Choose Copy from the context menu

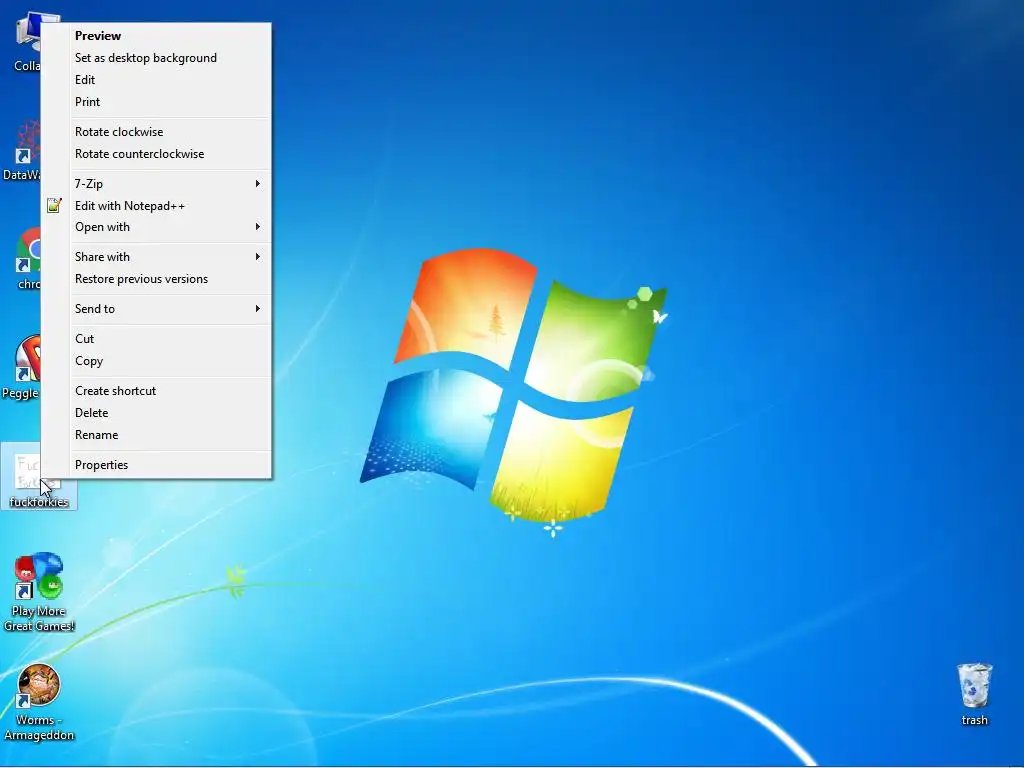click(x=156, y=361)
